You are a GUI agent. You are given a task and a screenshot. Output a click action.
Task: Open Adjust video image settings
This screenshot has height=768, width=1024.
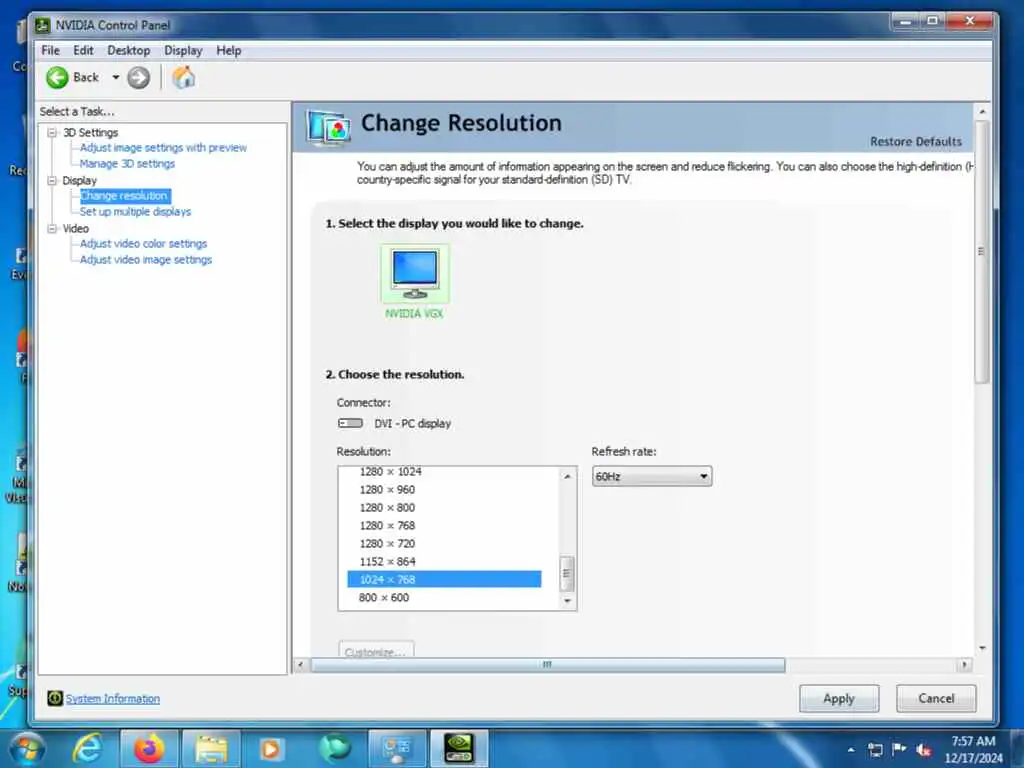point(146,260)
